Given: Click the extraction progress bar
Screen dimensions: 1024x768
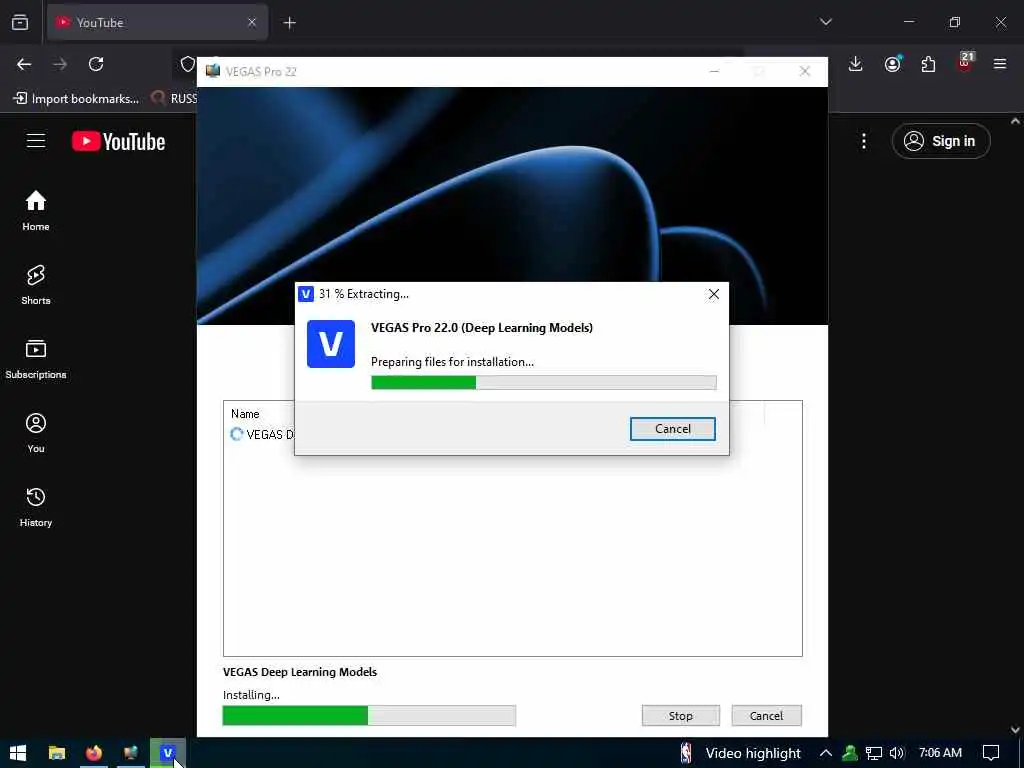Looking at the screenshot, I should pos(543,383).
